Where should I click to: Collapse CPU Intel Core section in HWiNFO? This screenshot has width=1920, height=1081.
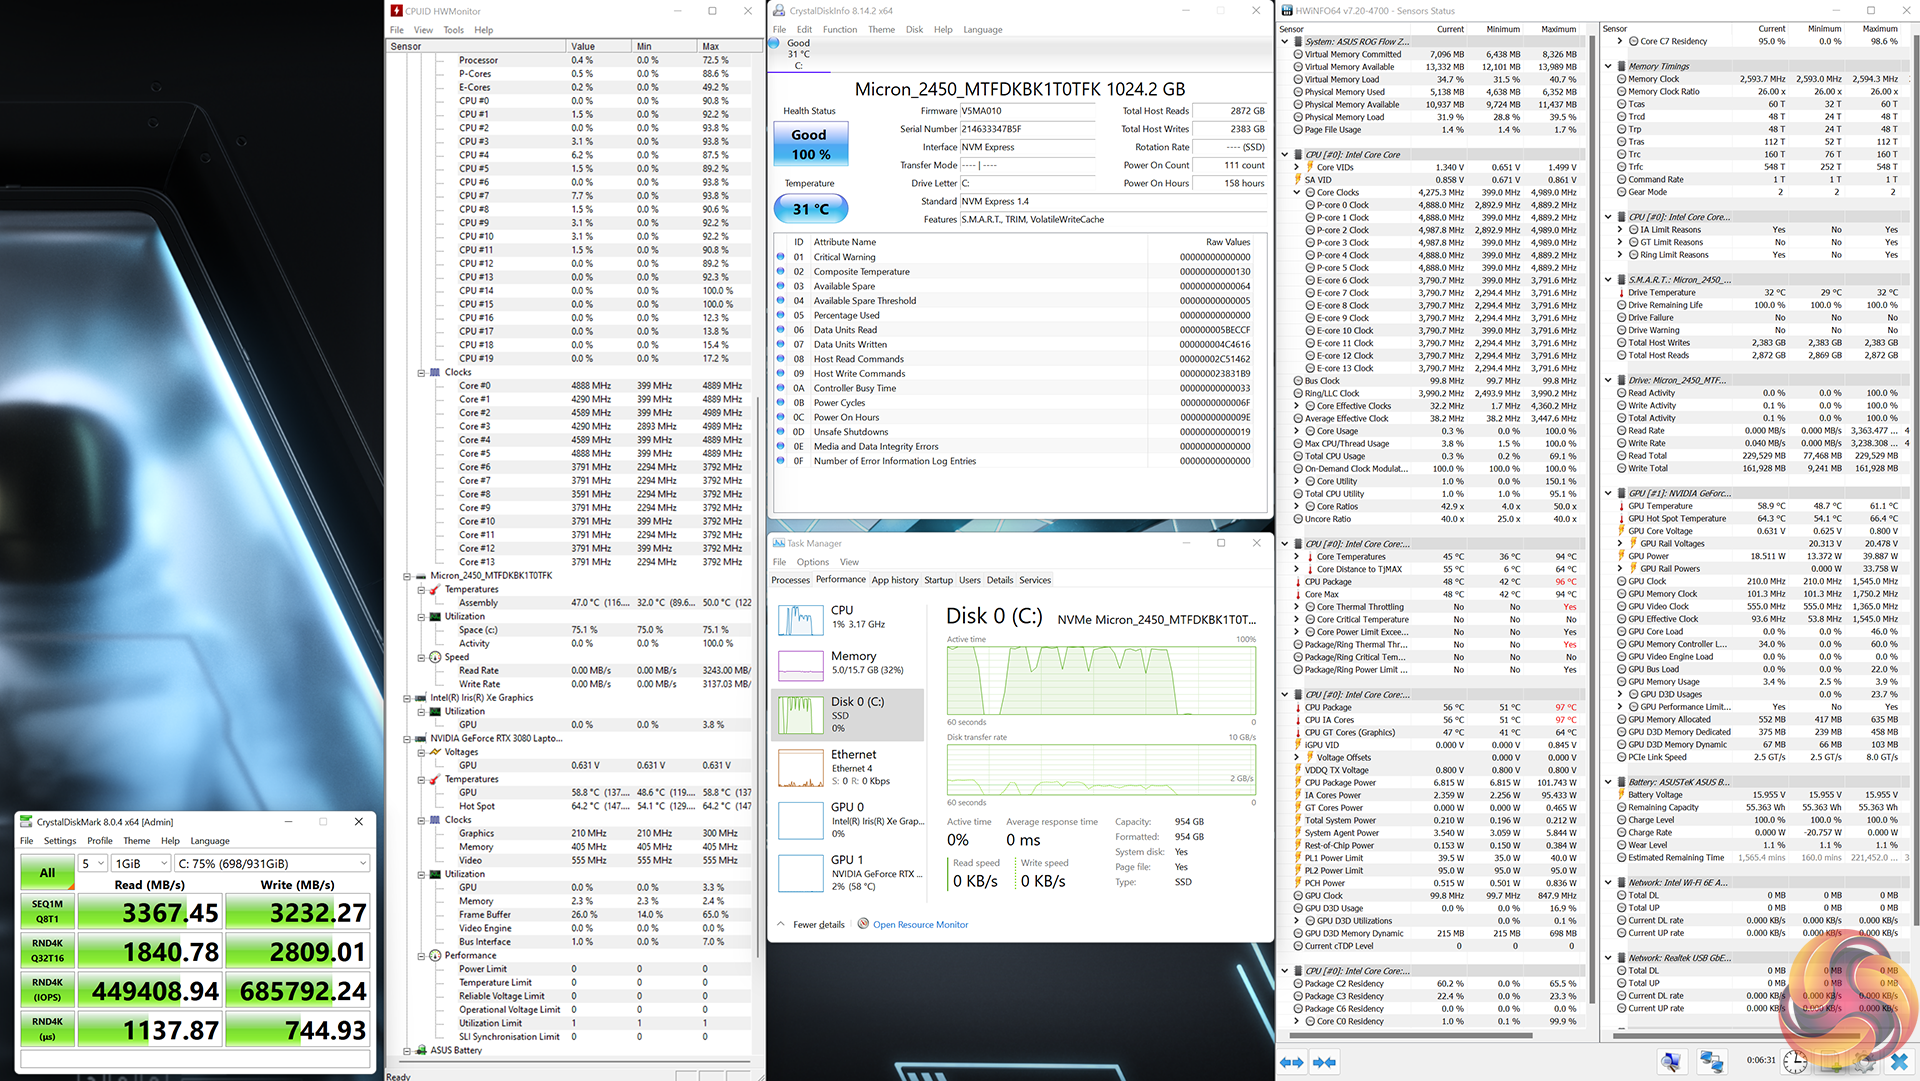[1285, 155]
